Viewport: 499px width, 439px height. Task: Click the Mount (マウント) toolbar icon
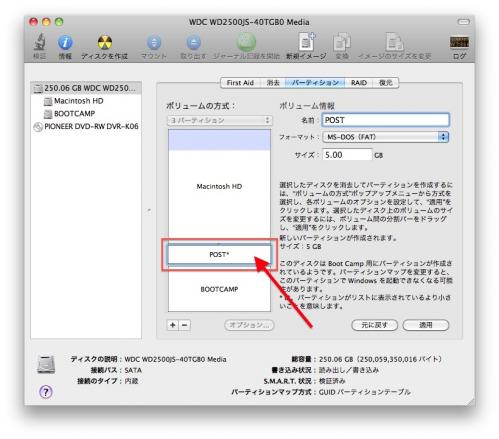point(154,42)
